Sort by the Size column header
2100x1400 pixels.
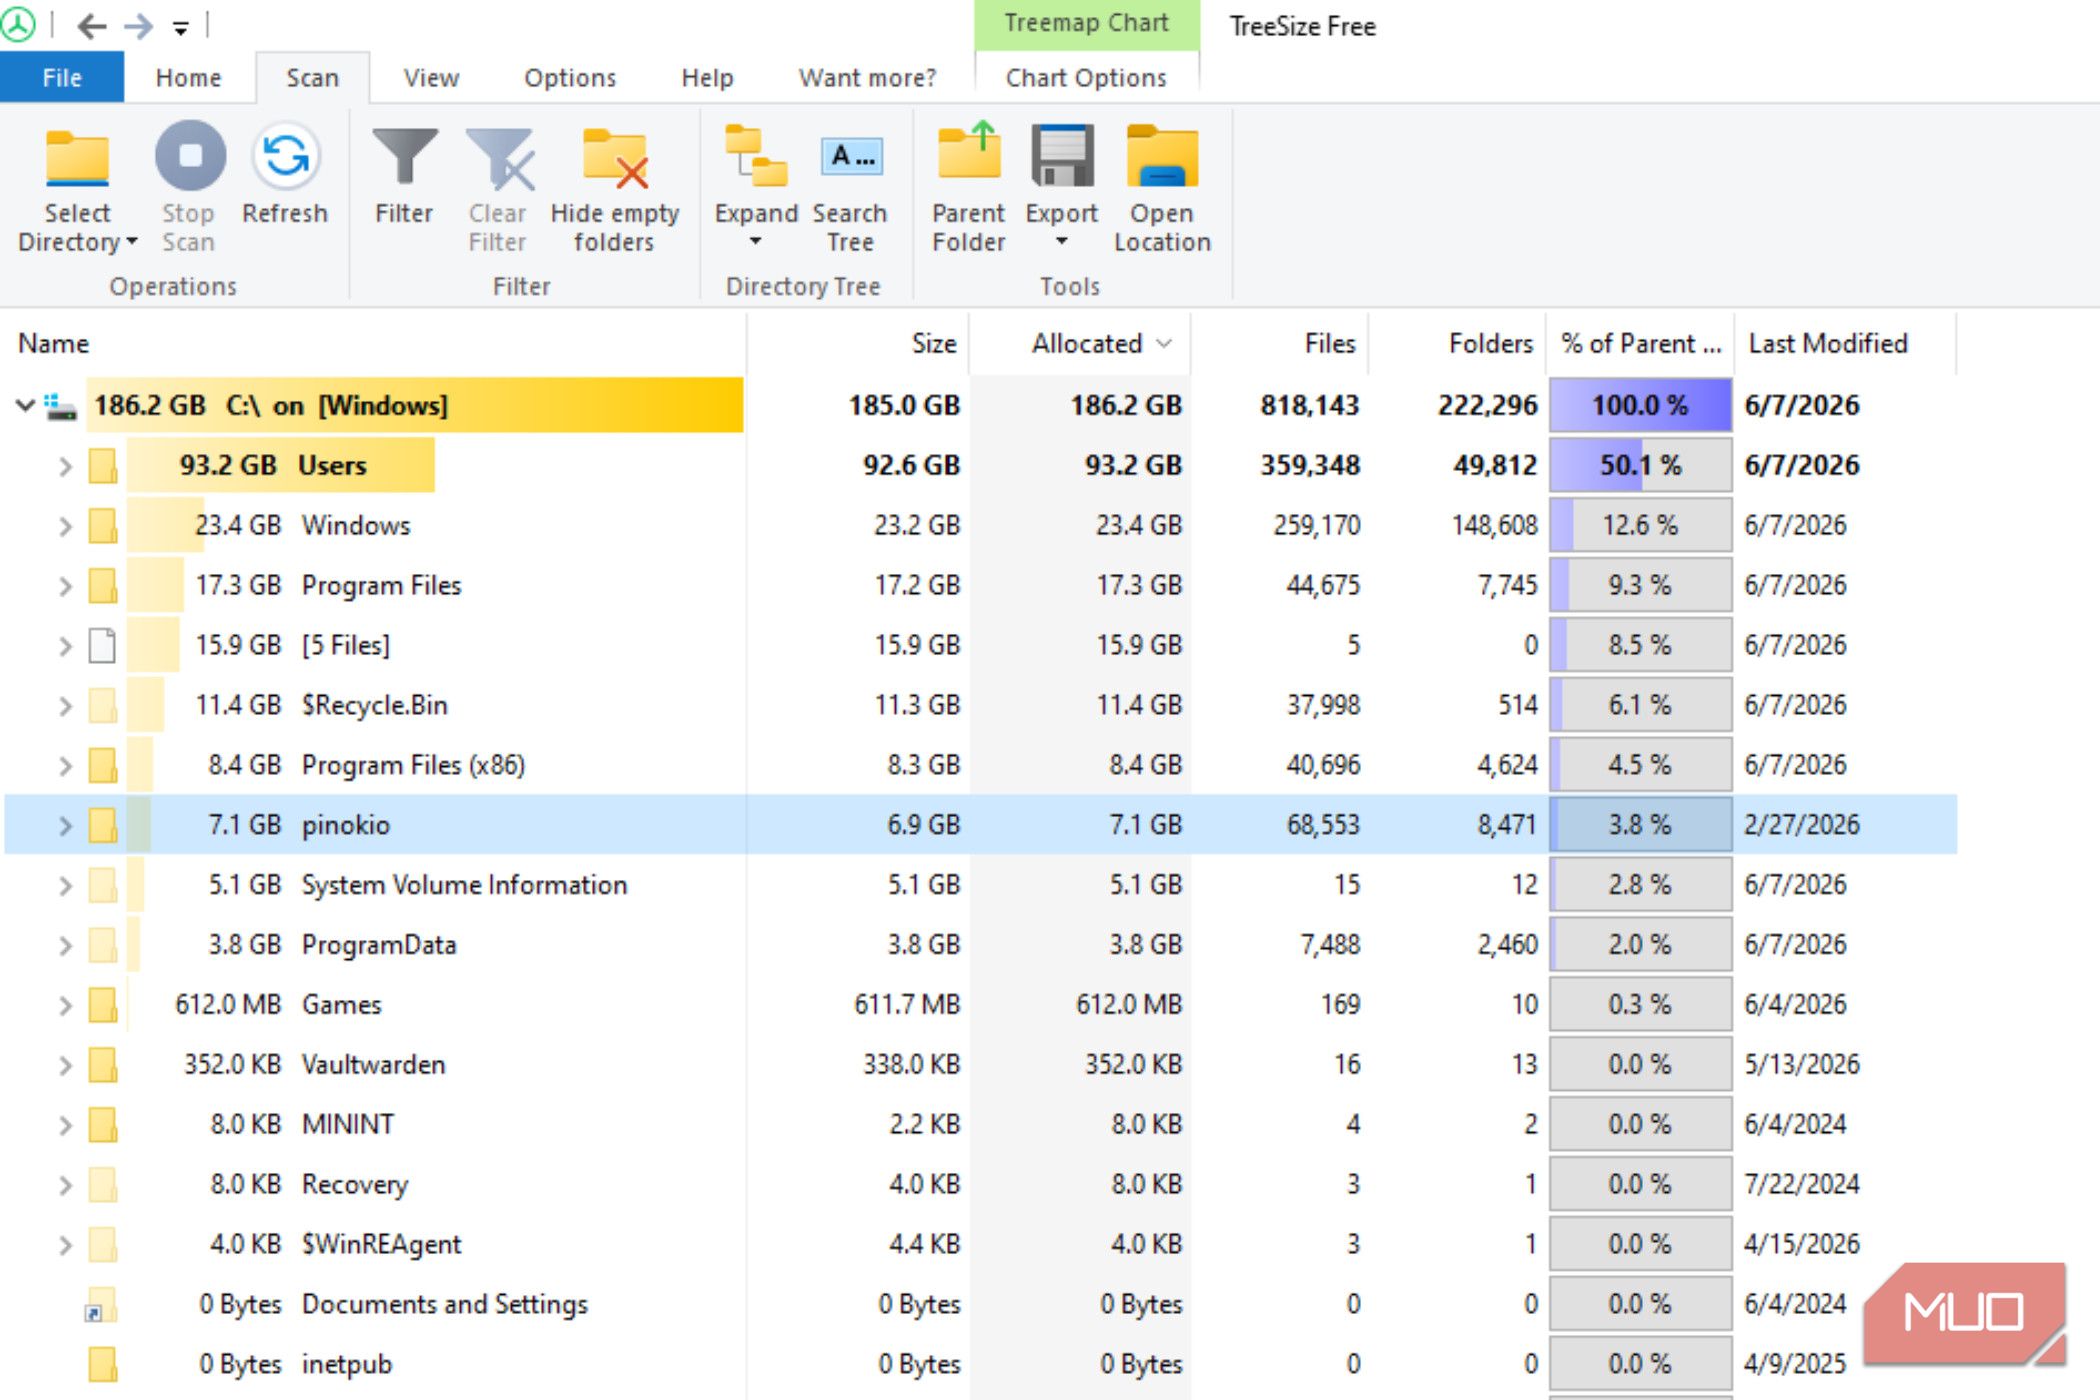point(858,344)
